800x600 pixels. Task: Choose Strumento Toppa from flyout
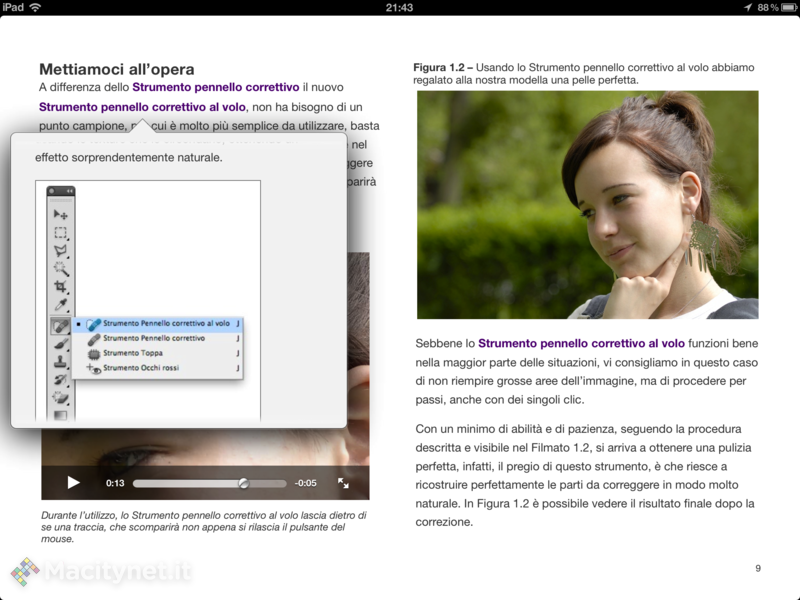(134, 353)
